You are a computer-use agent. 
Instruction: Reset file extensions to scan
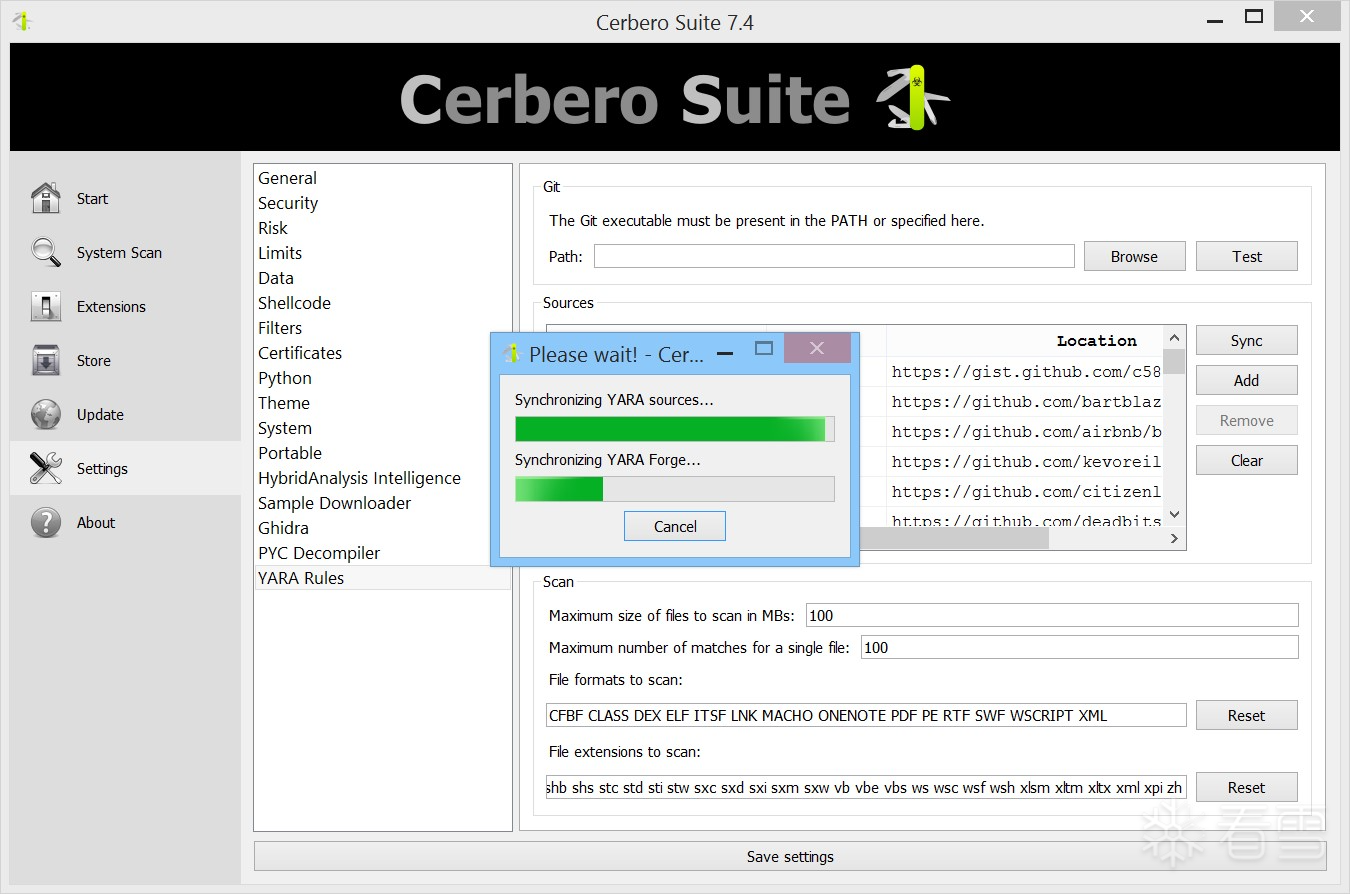[1247, 787]
